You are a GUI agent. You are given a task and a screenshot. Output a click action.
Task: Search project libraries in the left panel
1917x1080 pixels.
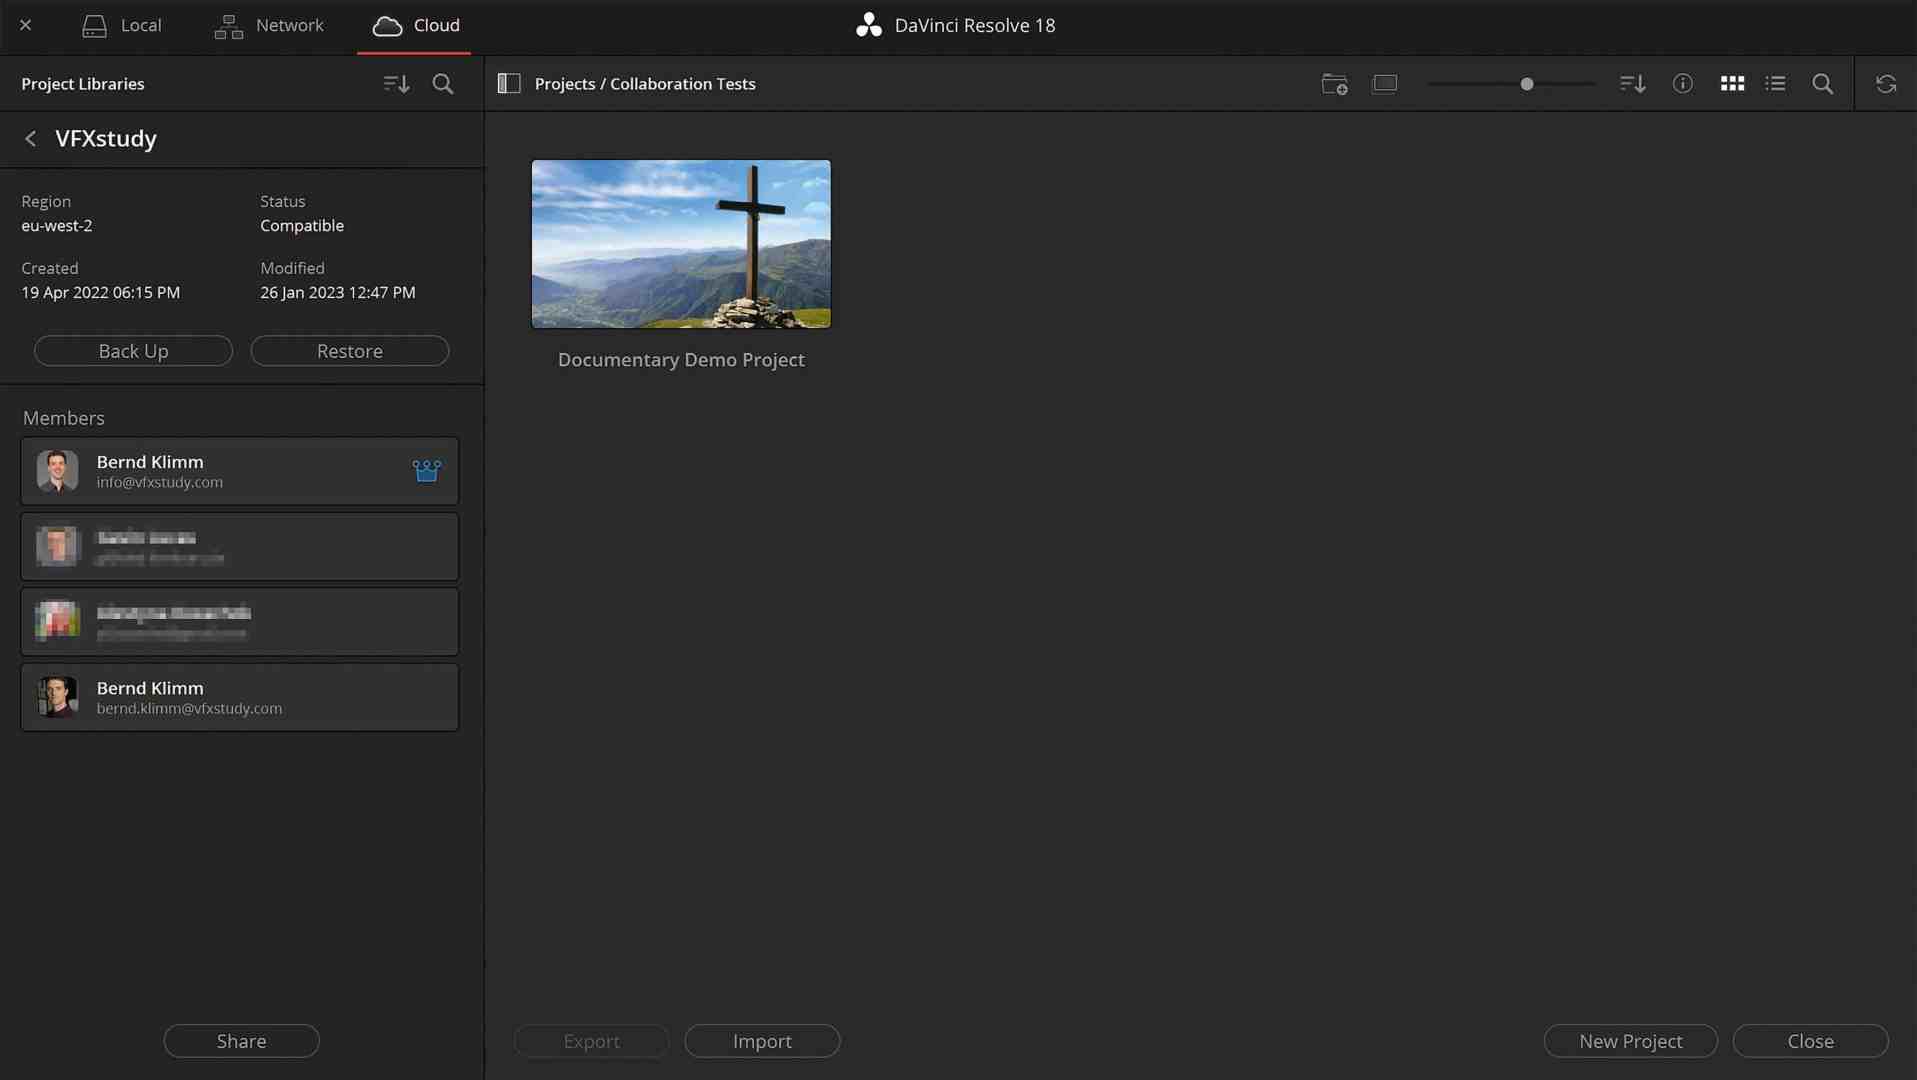click(x=443, y=84)
